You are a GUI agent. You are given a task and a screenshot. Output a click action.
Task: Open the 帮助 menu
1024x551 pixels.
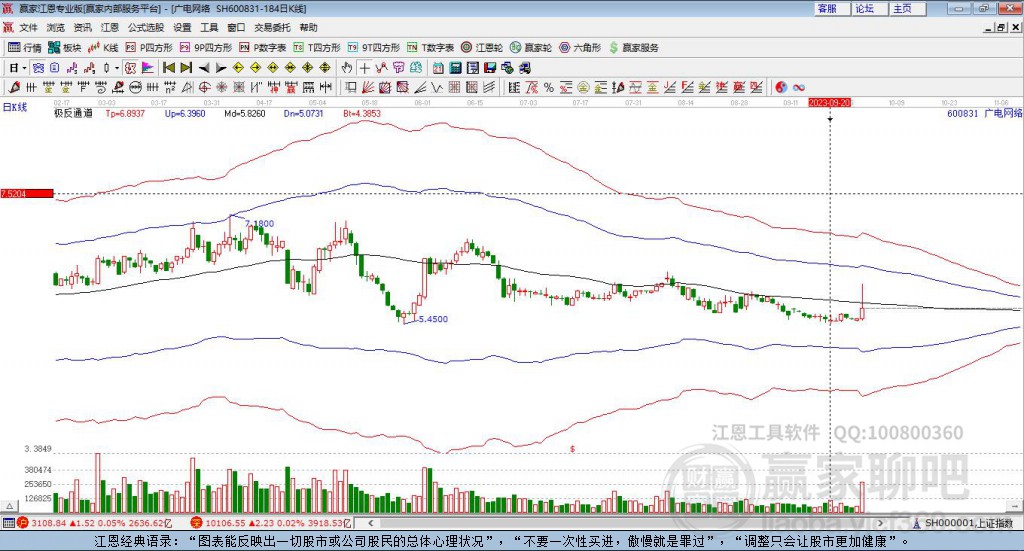tap(308, 27)
